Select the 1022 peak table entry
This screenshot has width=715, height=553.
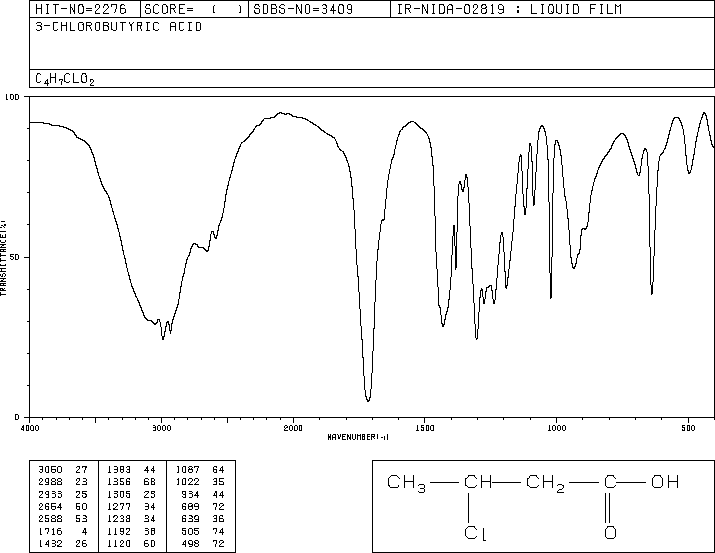pos(187,482)
